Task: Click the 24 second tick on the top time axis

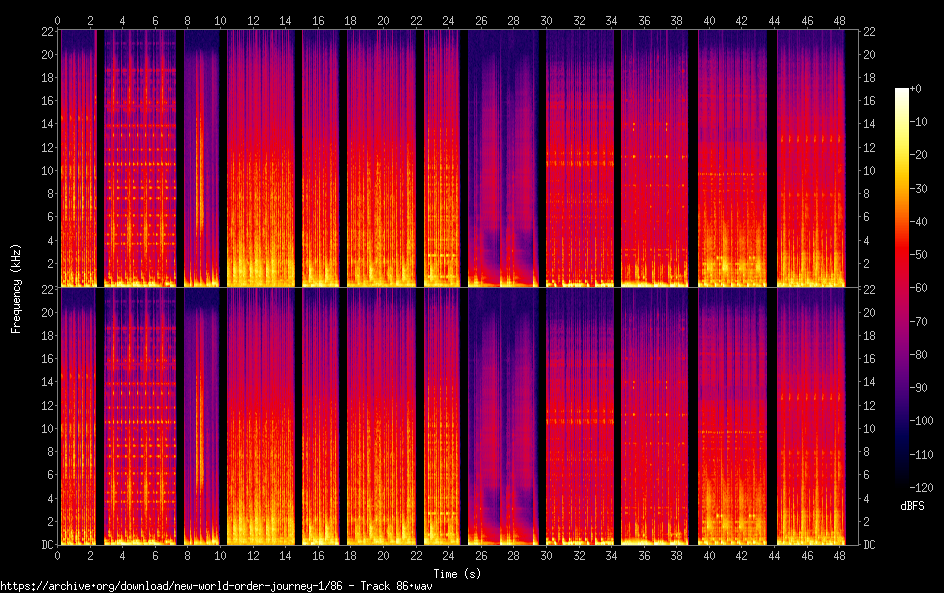Action: 449,20
